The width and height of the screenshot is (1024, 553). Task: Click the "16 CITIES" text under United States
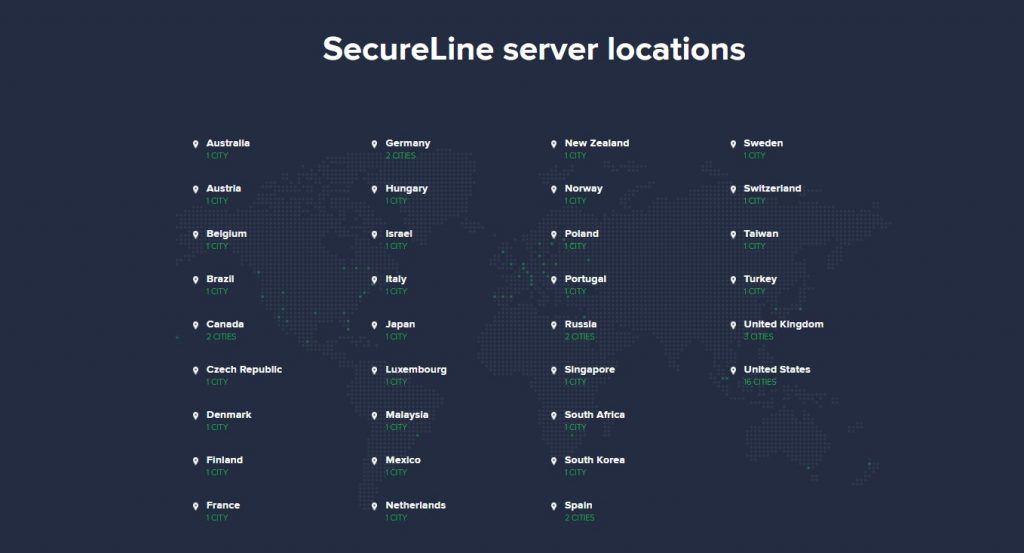[x=760, y=382]
